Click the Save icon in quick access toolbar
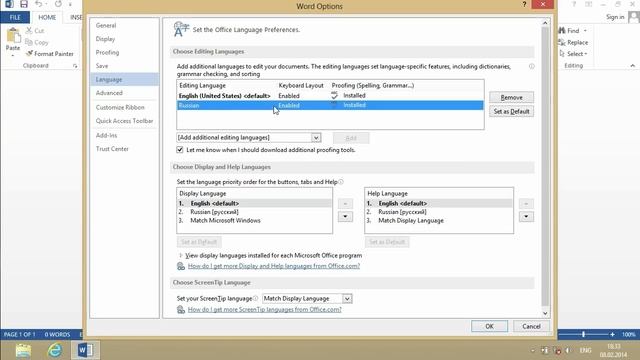Viewport: 640px width, 360px height. pos(24,4)
